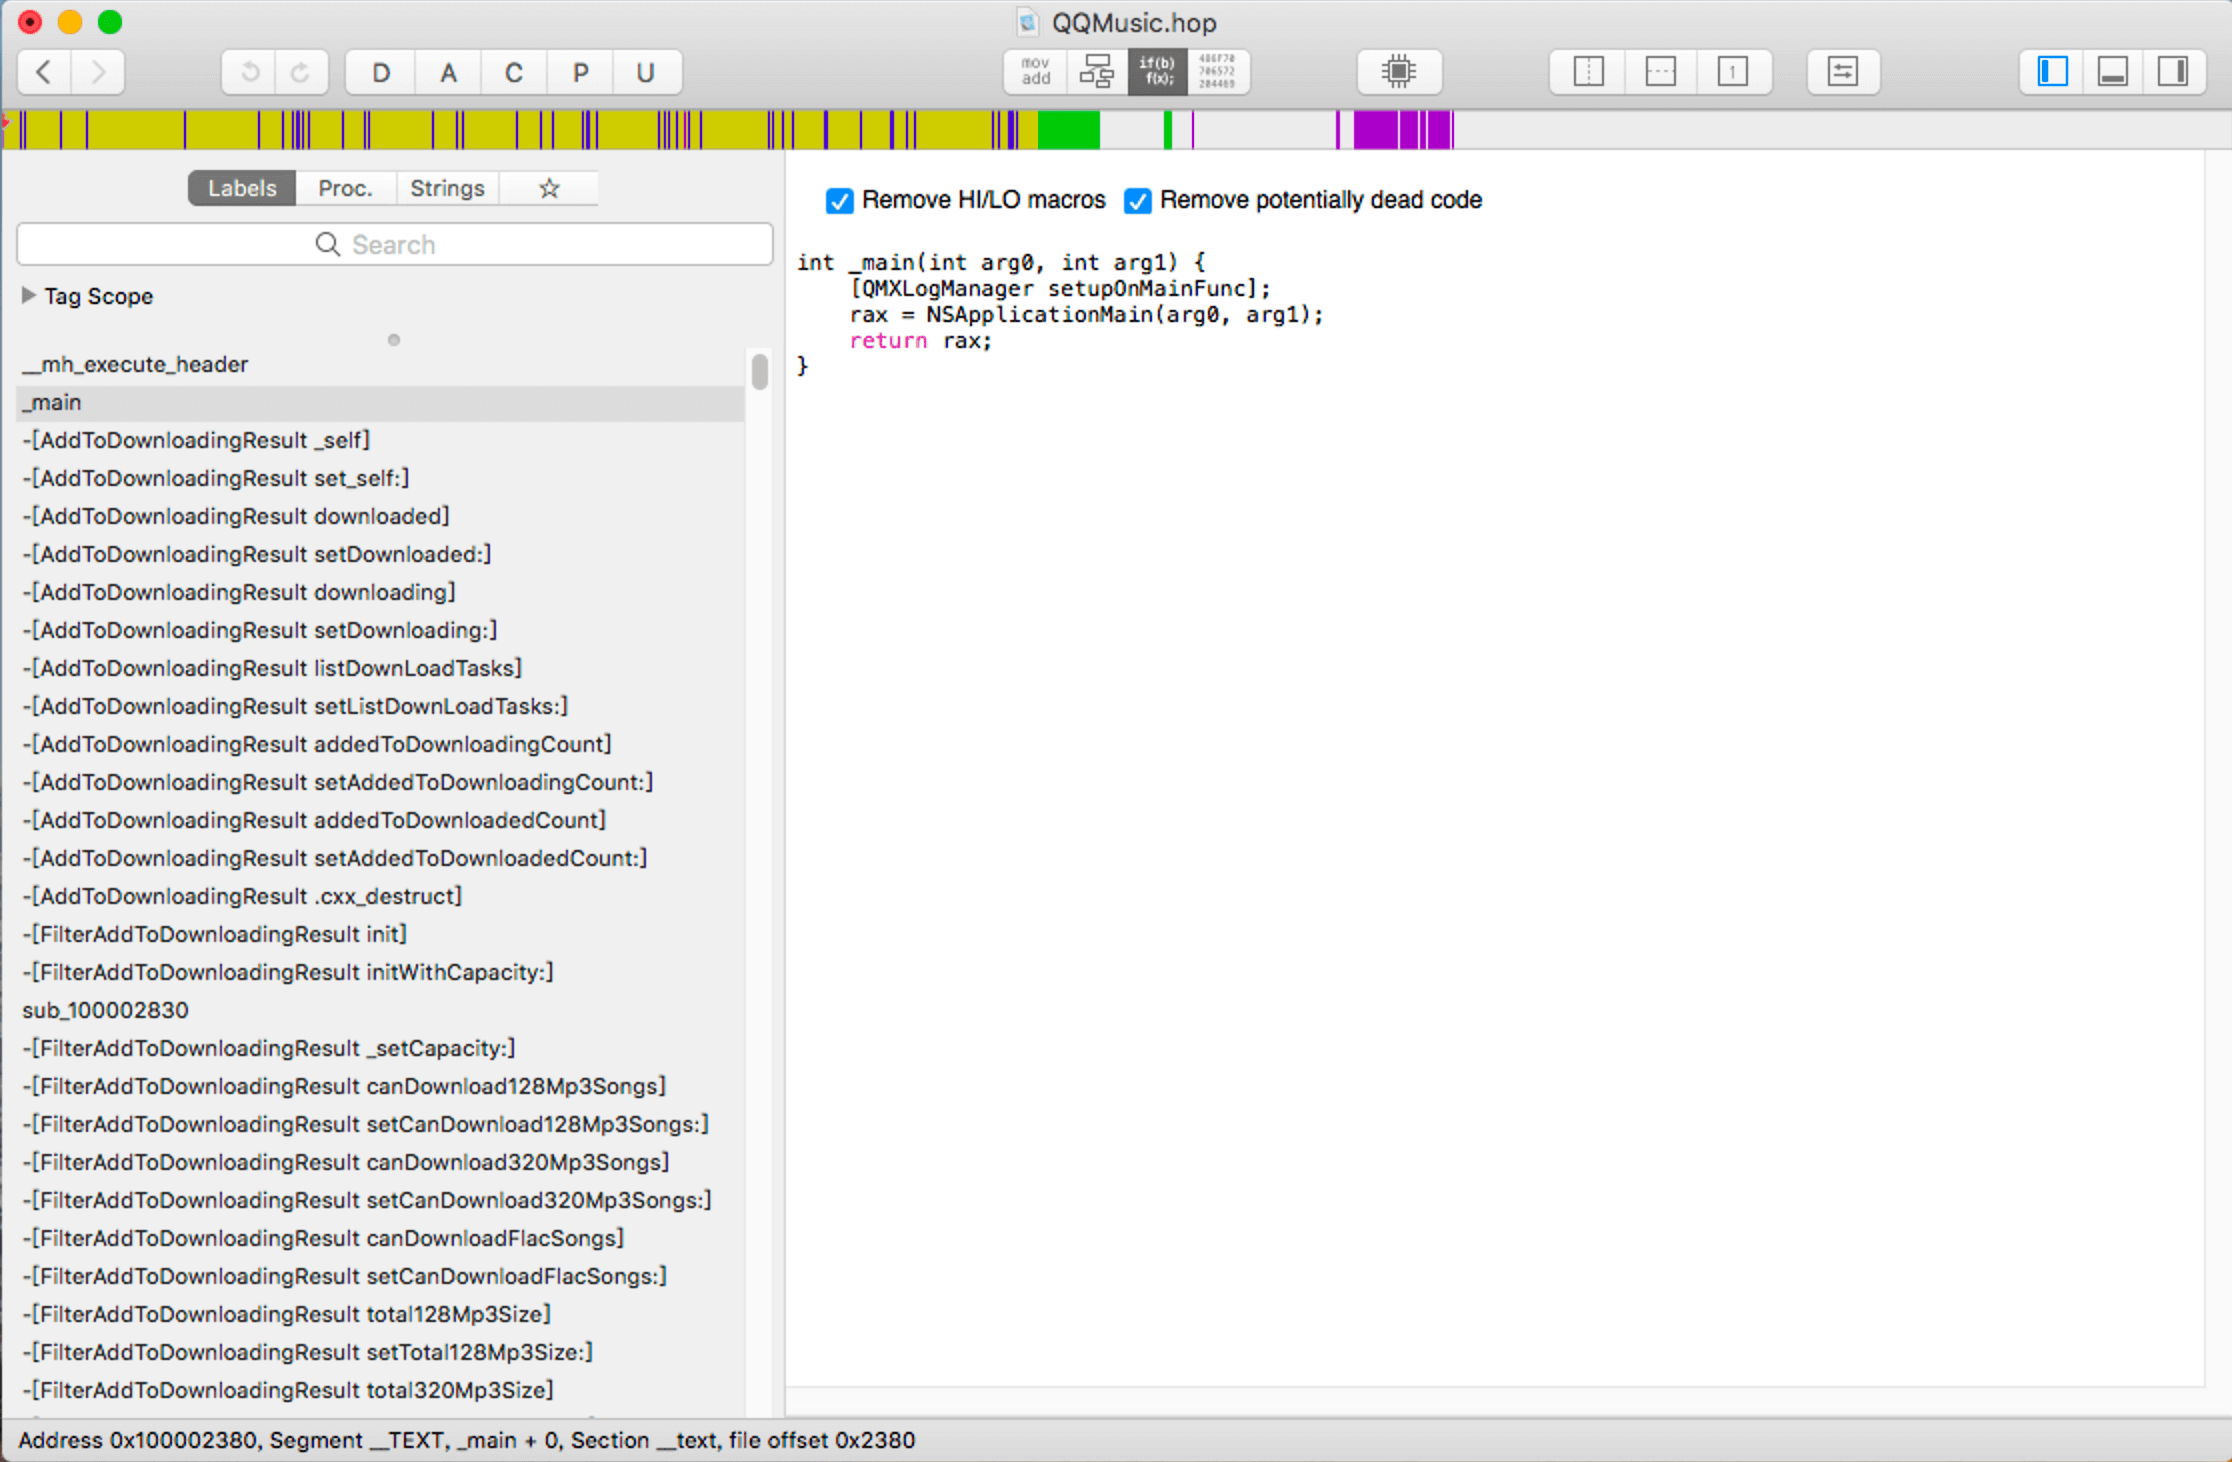Go back with the navigation arrow
This screenshot has height=1462, width=2232.
44,72
